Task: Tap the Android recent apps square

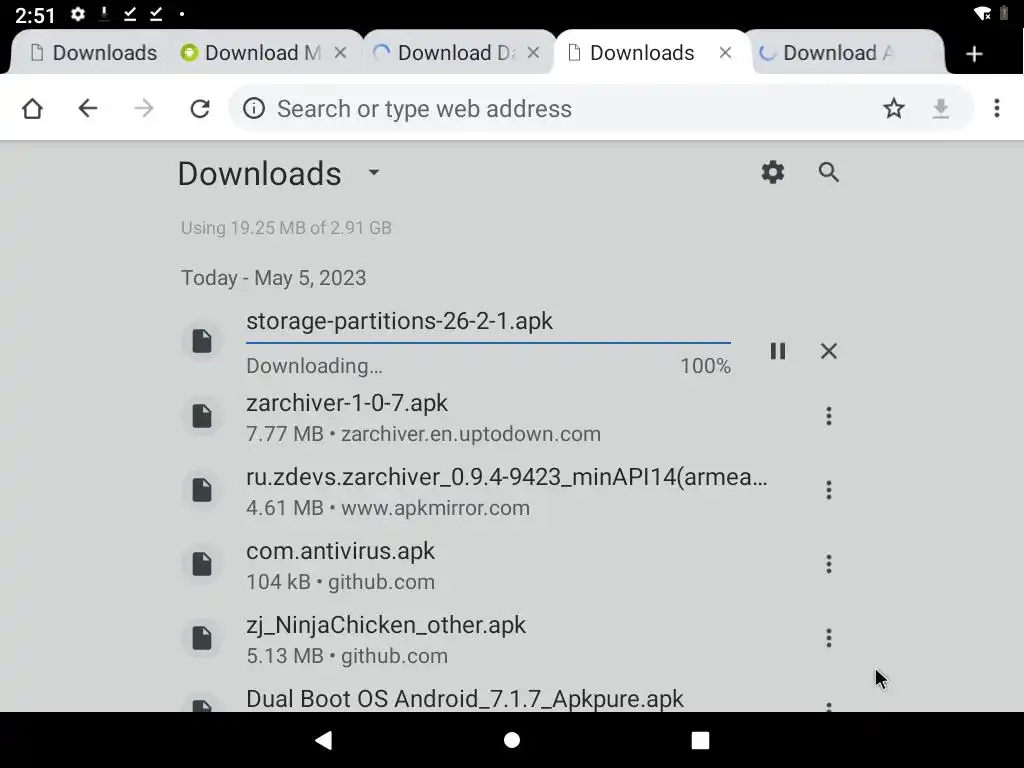Action: [700, 740]
